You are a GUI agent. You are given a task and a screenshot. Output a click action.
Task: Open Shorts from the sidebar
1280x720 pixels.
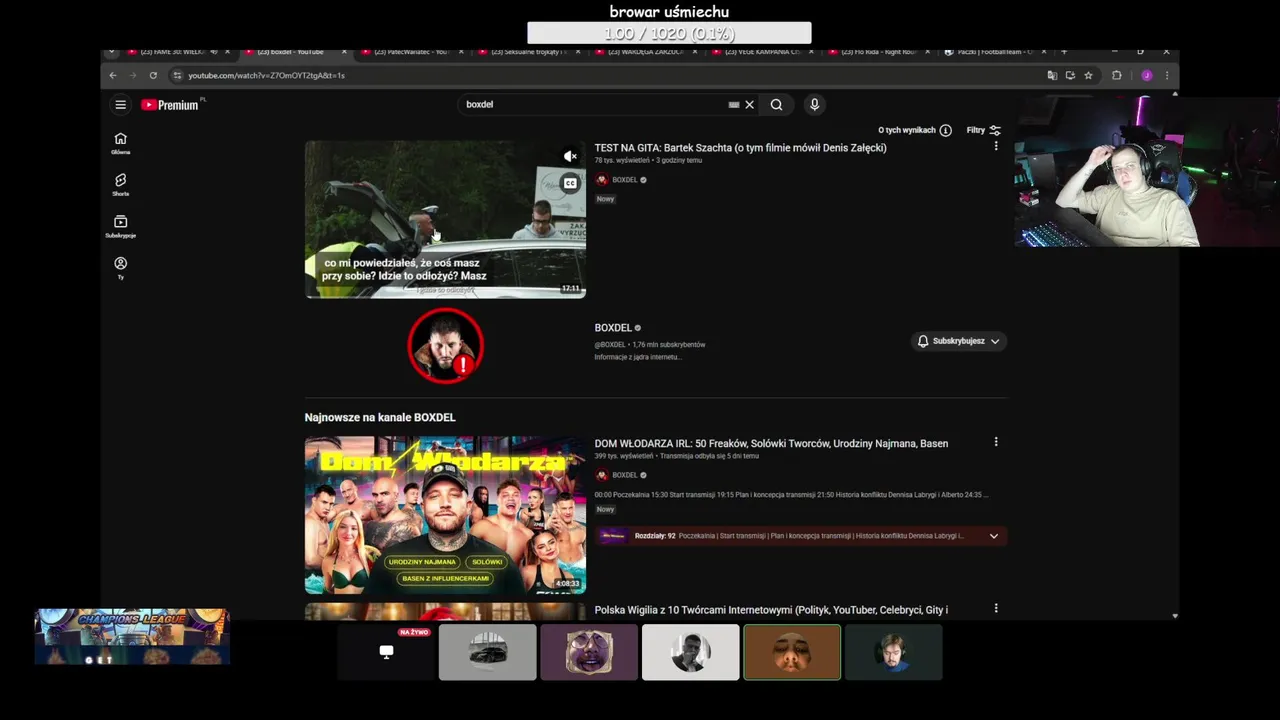(x=120, y=185)
